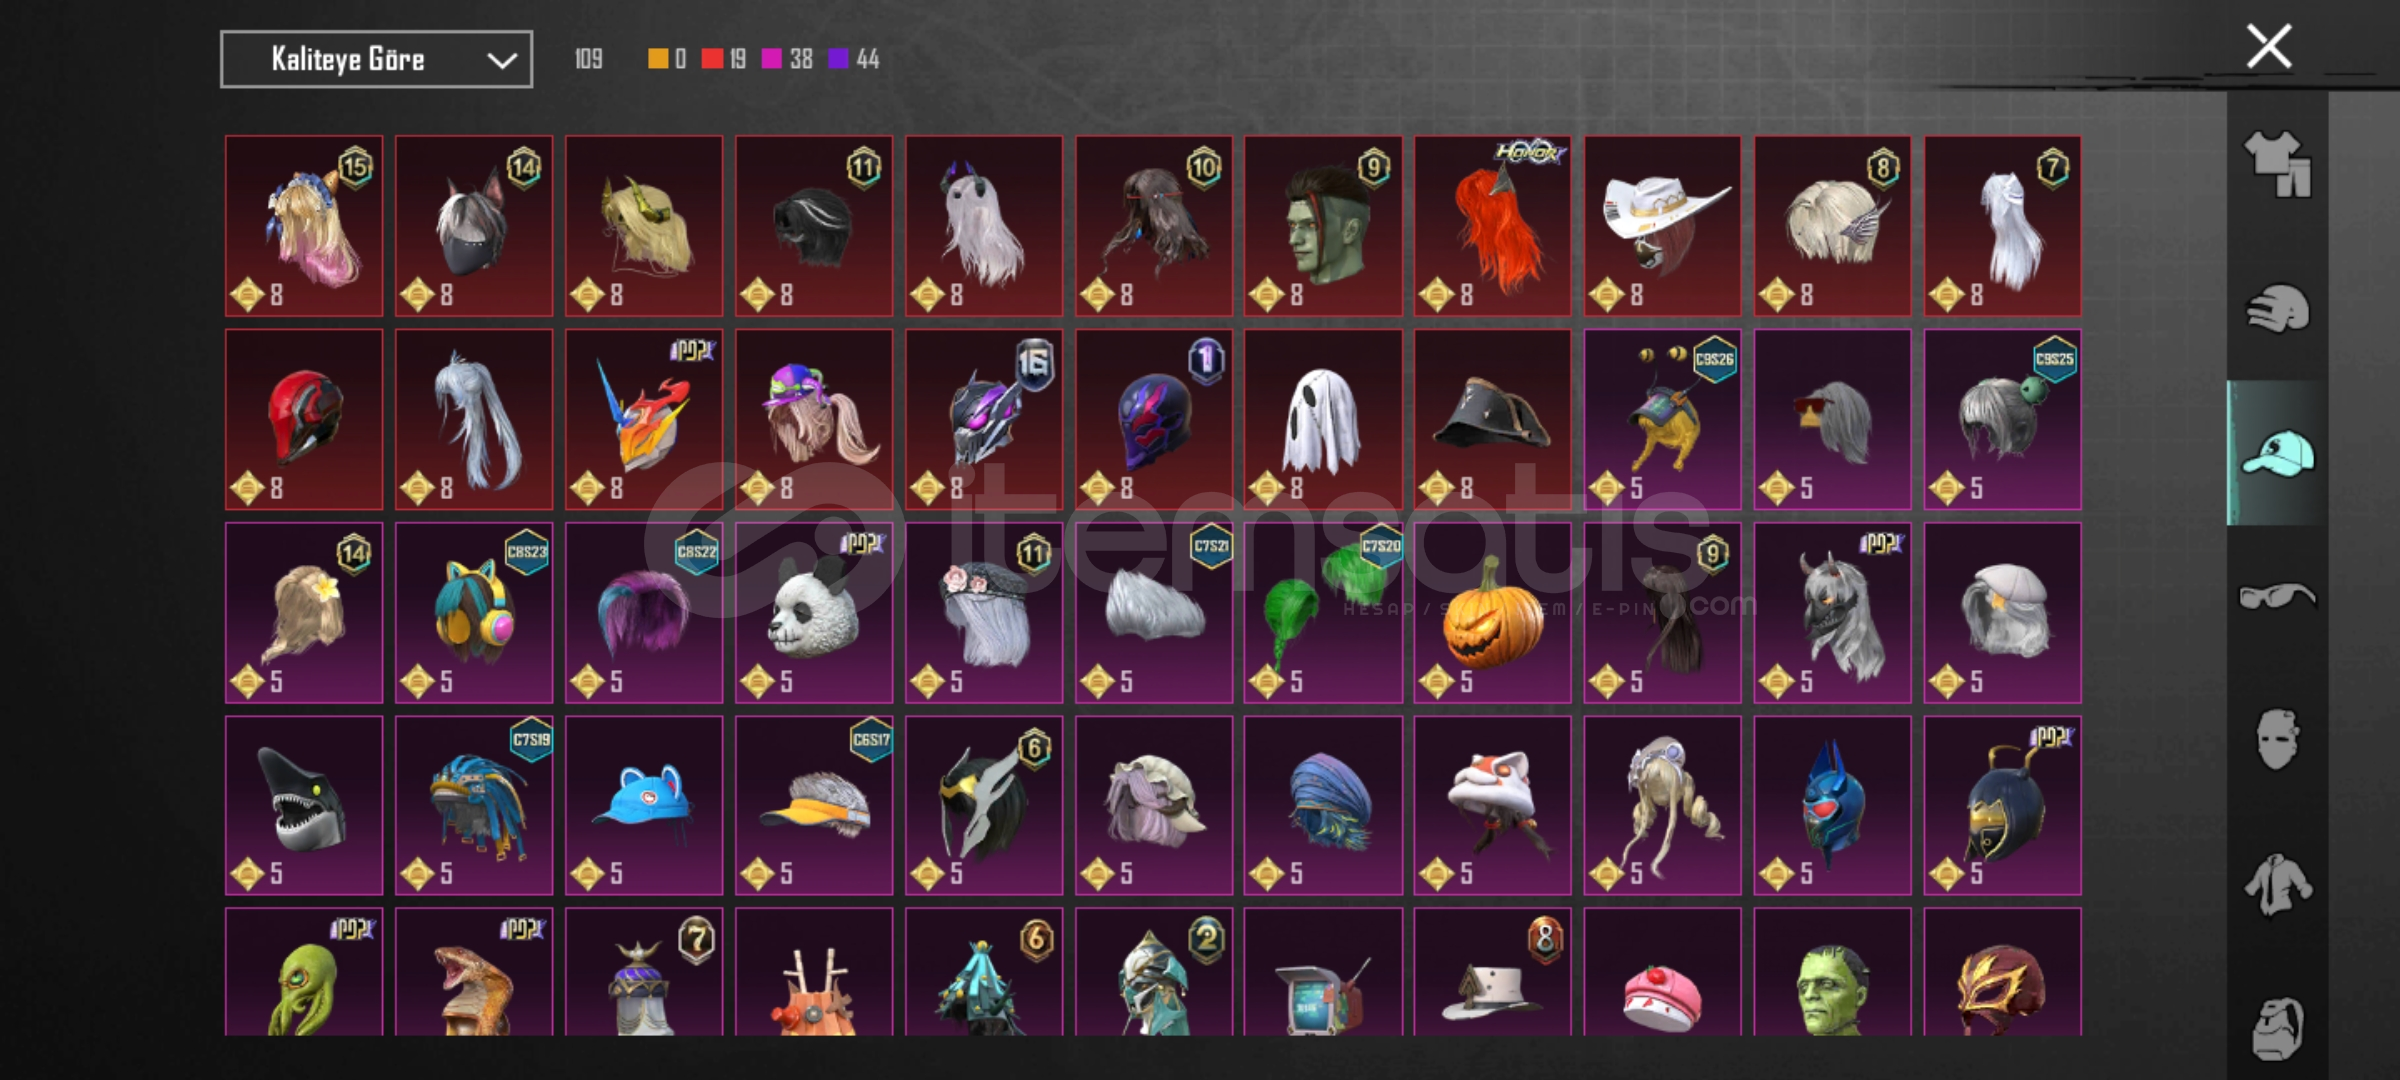Open the glasses category in sidebar
The image size is (2400, 1080).
[2277, 597]
